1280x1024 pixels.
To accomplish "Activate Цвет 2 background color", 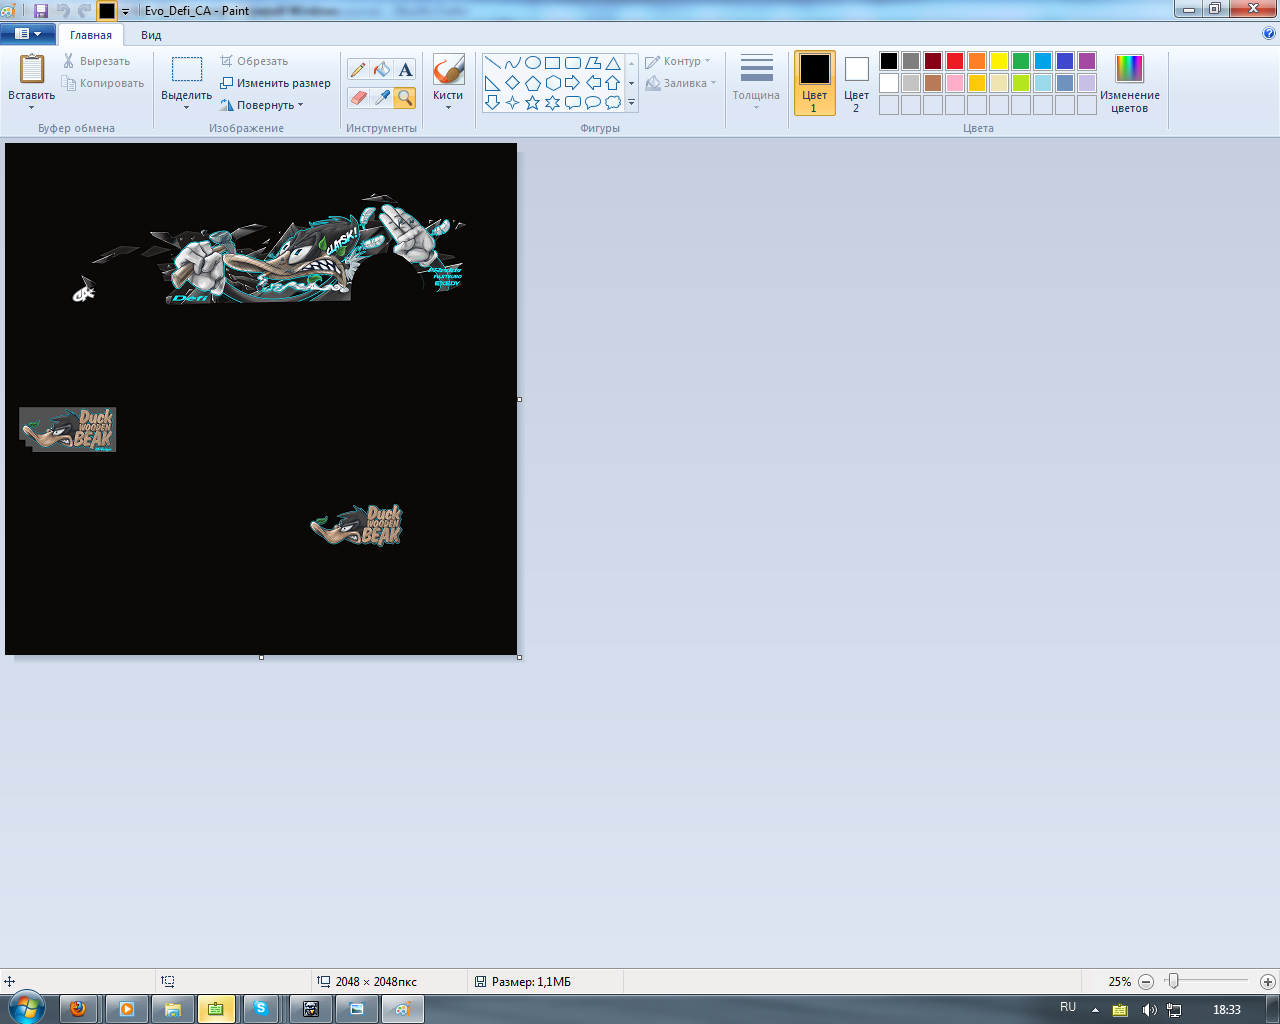I will [857, 83].
